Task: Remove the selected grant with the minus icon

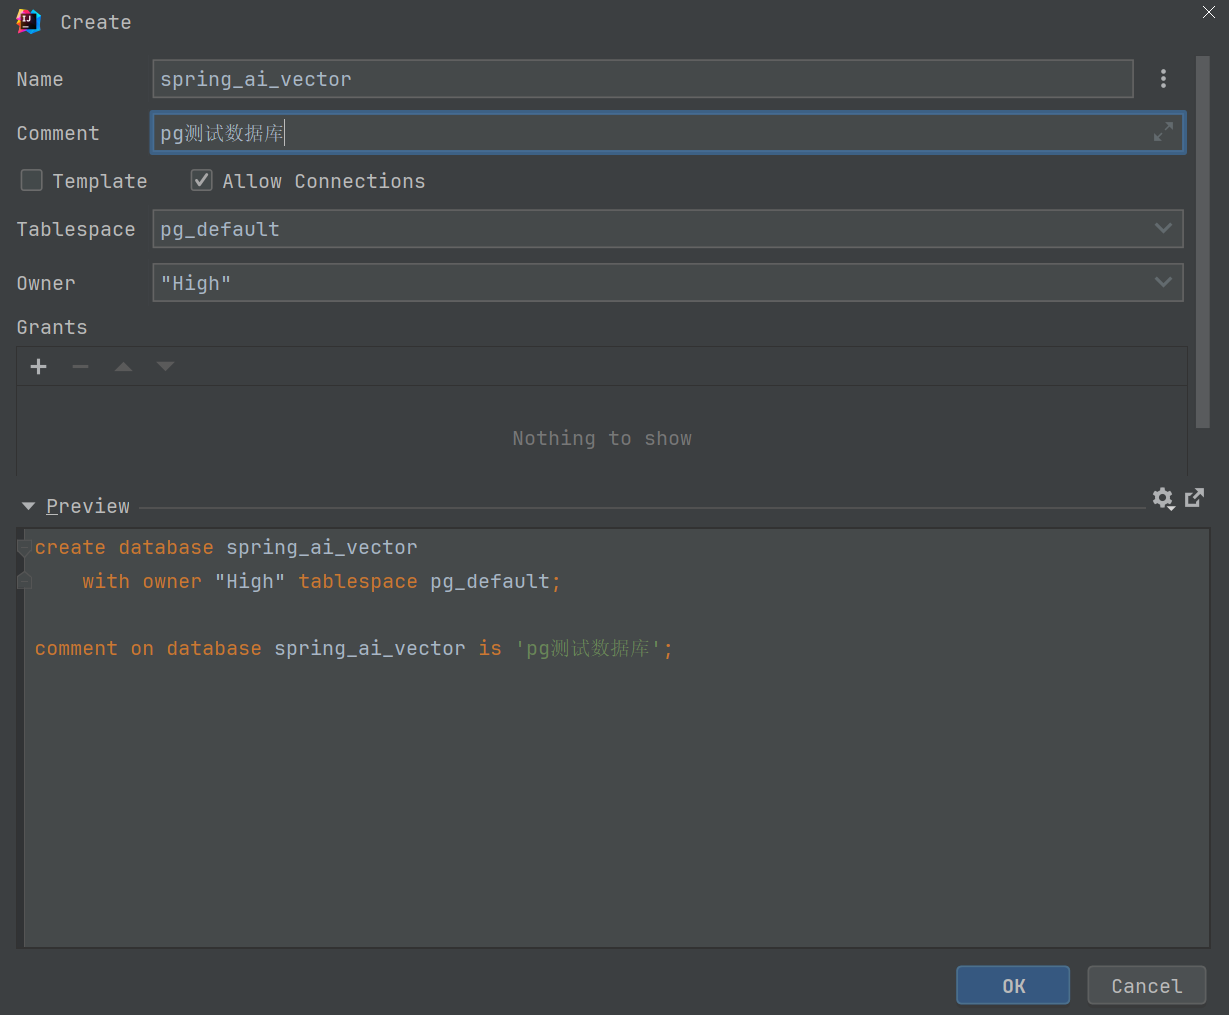Action: pos(81,367)
